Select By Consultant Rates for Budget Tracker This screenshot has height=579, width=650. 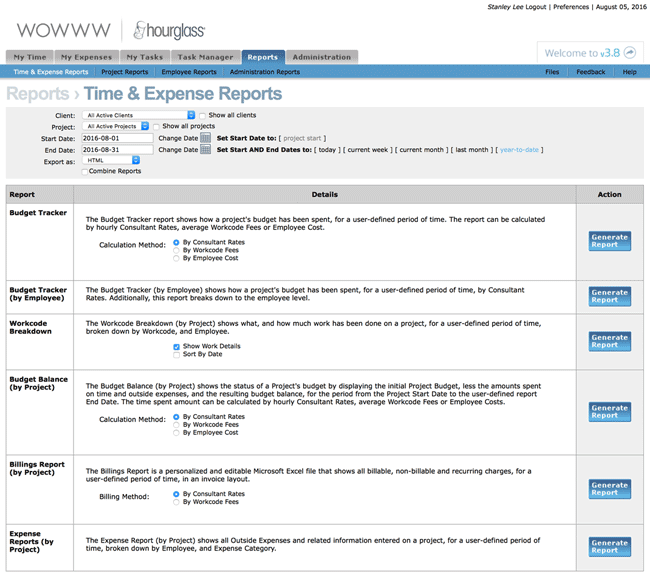(176, 242)
